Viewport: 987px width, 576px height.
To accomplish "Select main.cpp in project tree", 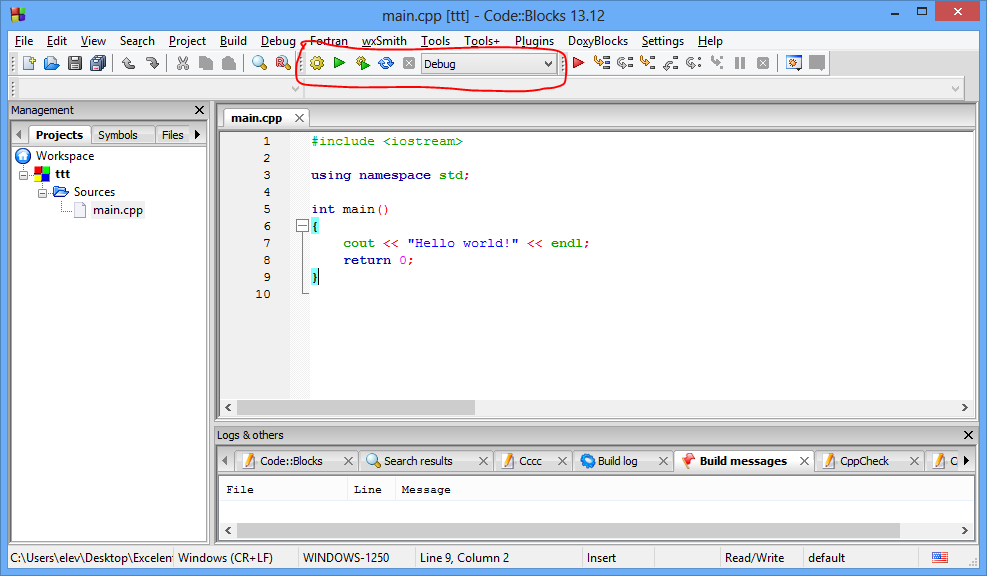I will point(118,210).
